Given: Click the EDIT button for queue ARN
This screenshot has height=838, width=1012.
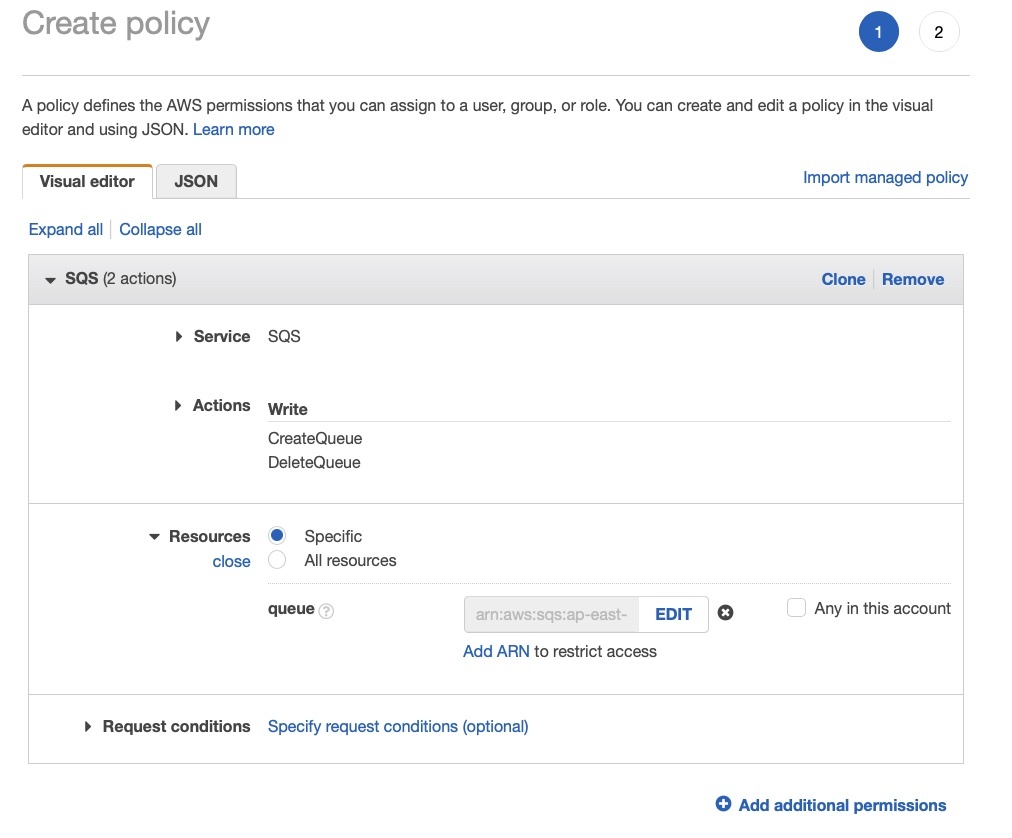Looking at the screenshot, I should click(673, 614).
